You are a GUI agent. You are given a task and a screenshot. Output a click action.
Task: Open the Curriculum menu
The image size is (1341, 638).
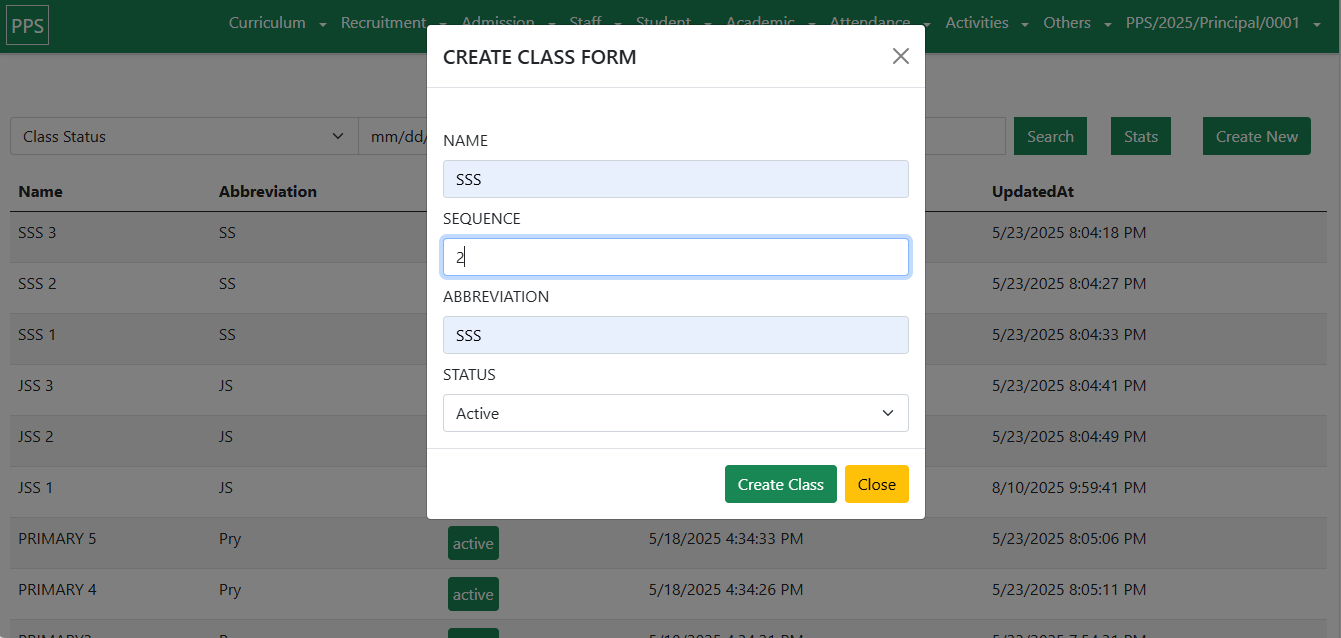(277, 23)
